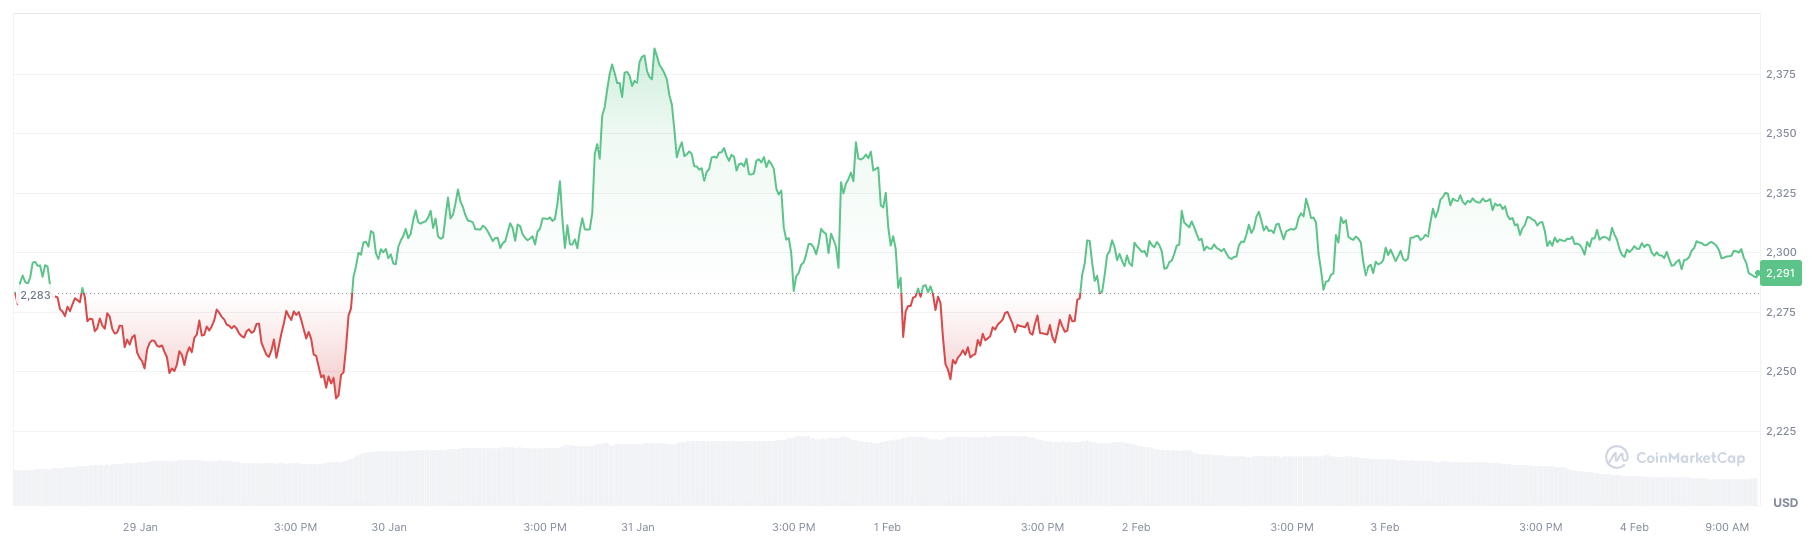Click the 2,350 price axis label
This screenshot has height=544, width=1812.
click(x=1780, y=133)
